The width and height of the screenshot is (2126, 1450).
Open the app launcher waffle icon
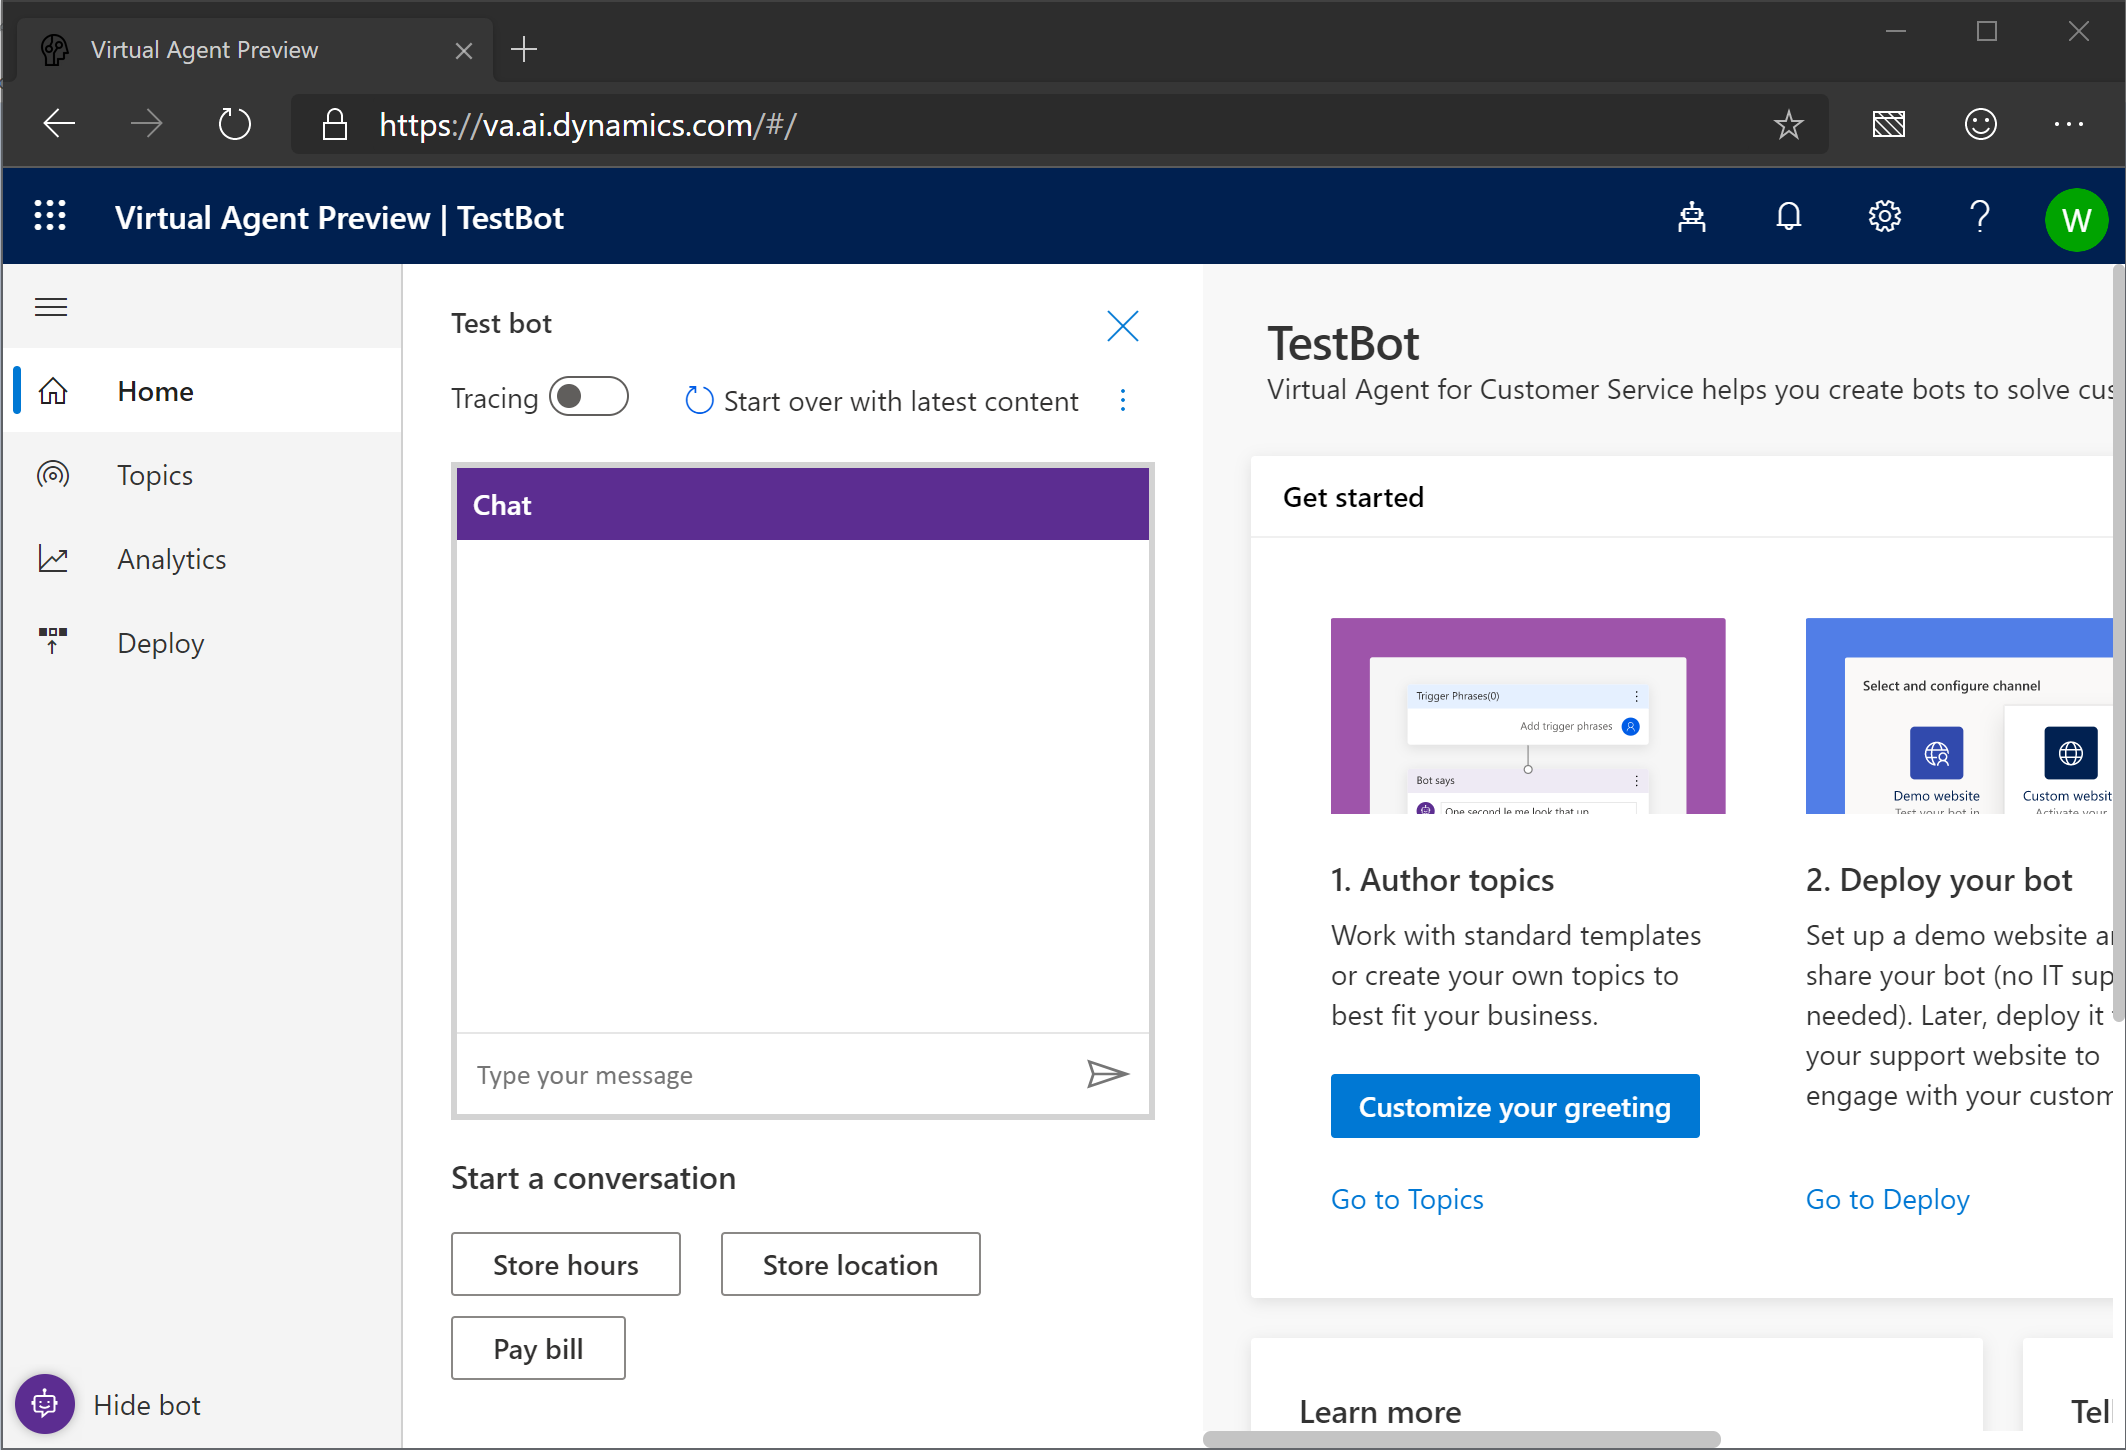[50, 217]
